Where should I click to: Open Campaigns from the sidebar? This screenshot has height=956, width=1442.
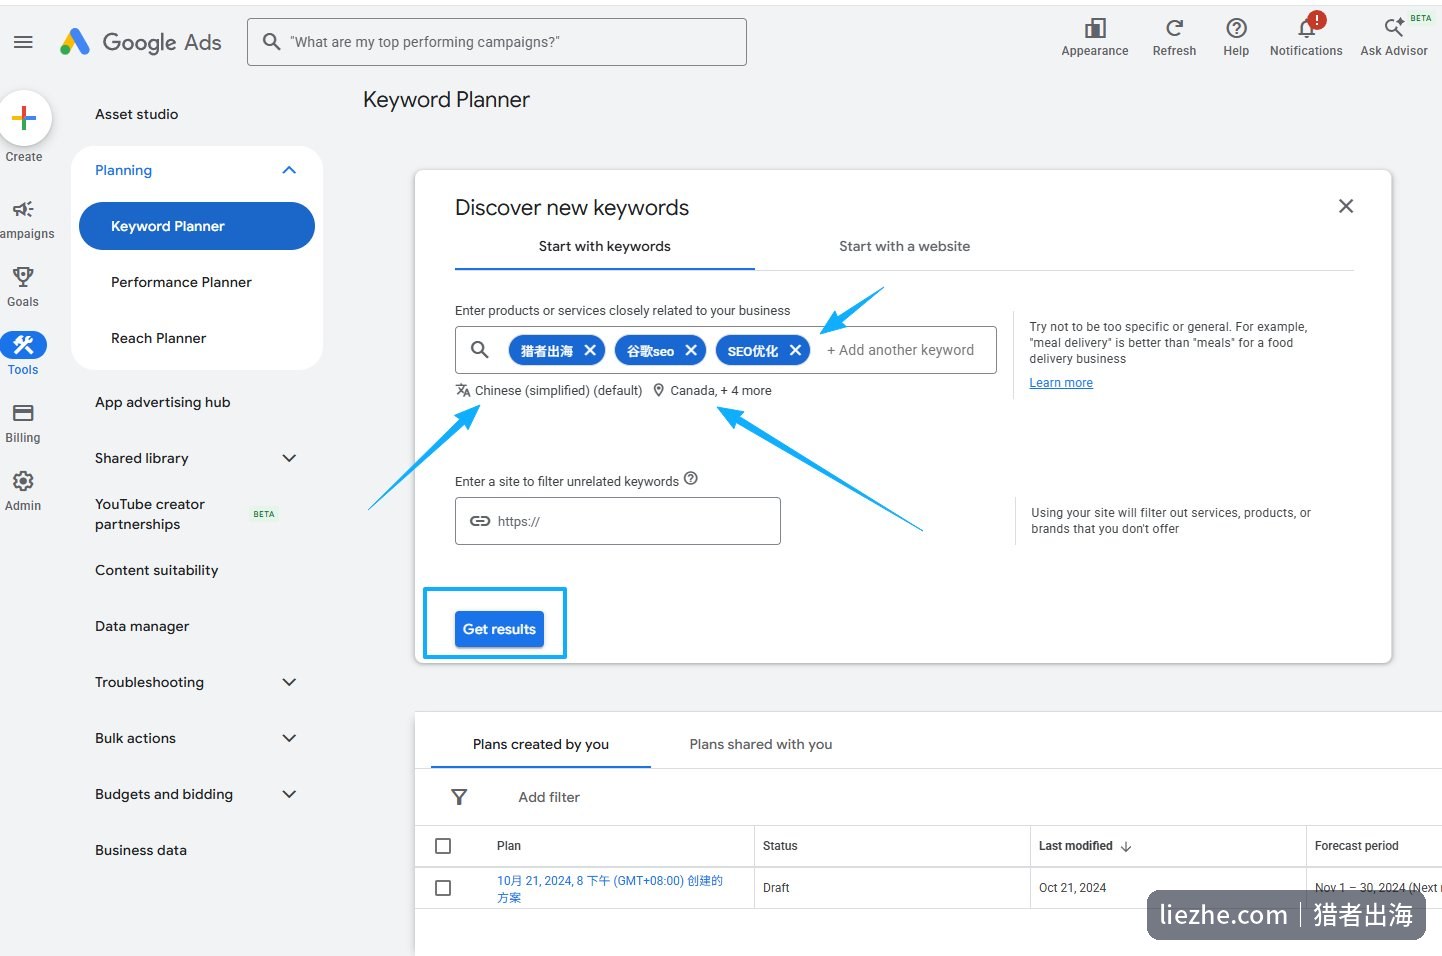pos(24,219)
